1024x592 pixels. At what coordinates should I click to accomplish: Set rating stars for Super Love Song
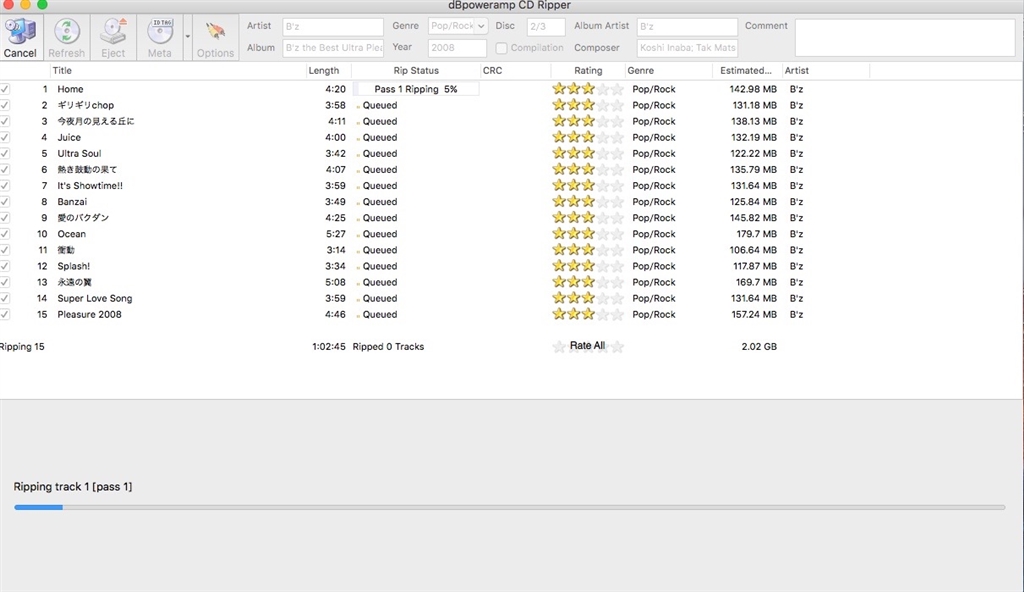588,298
